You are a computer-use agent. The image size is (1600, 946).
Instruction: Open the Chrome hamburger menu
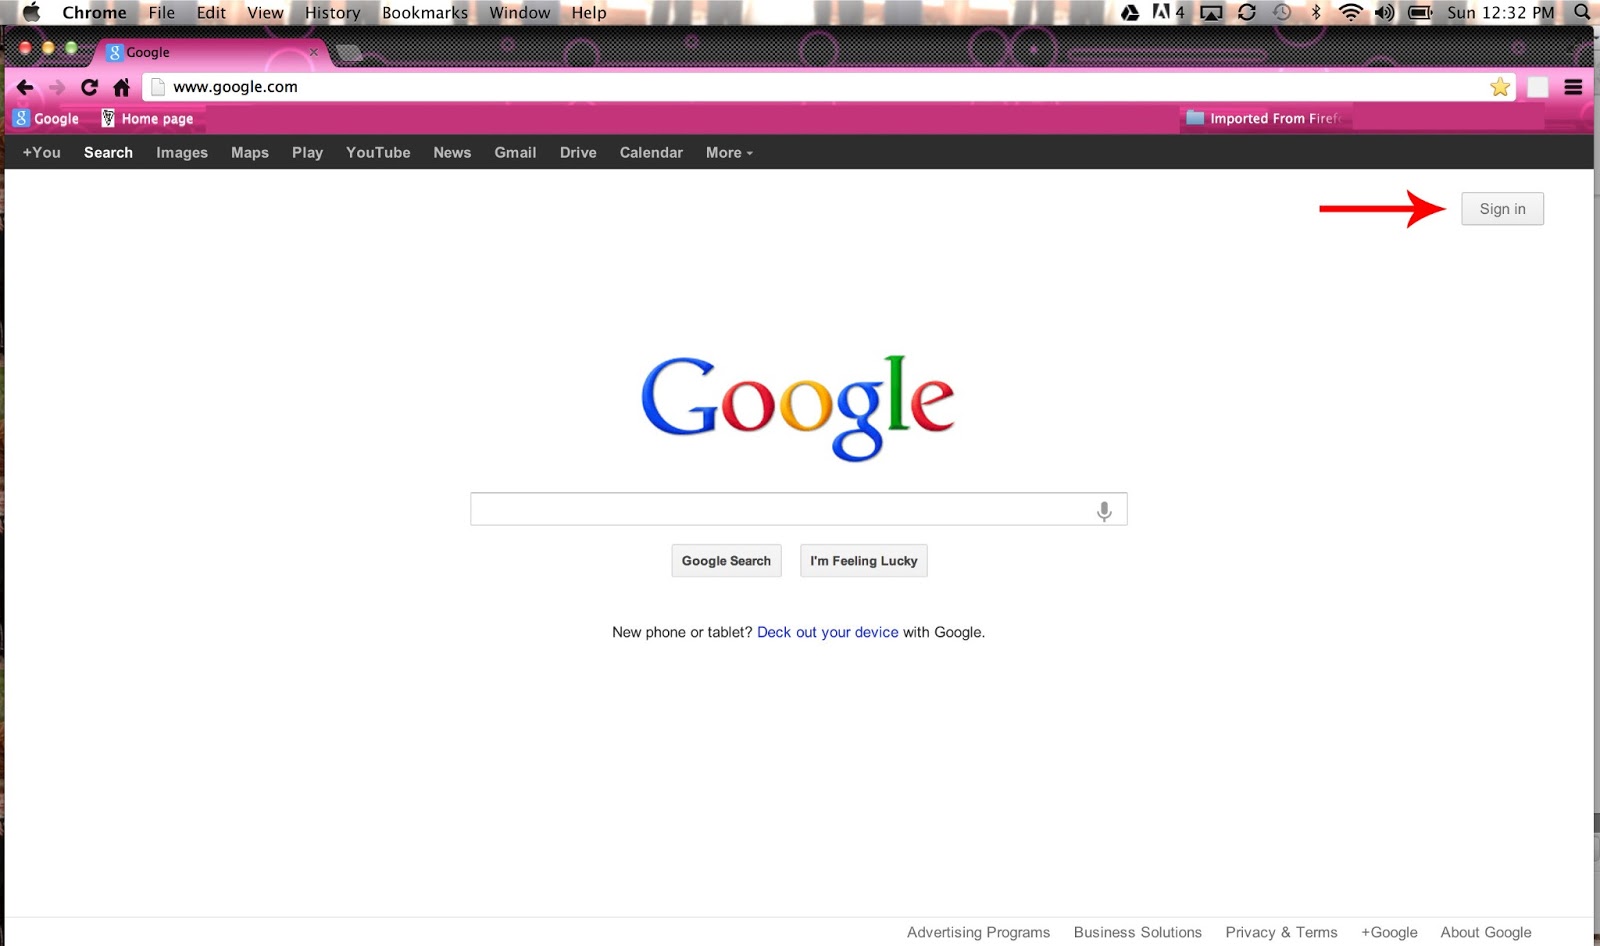click(1573, 87)
